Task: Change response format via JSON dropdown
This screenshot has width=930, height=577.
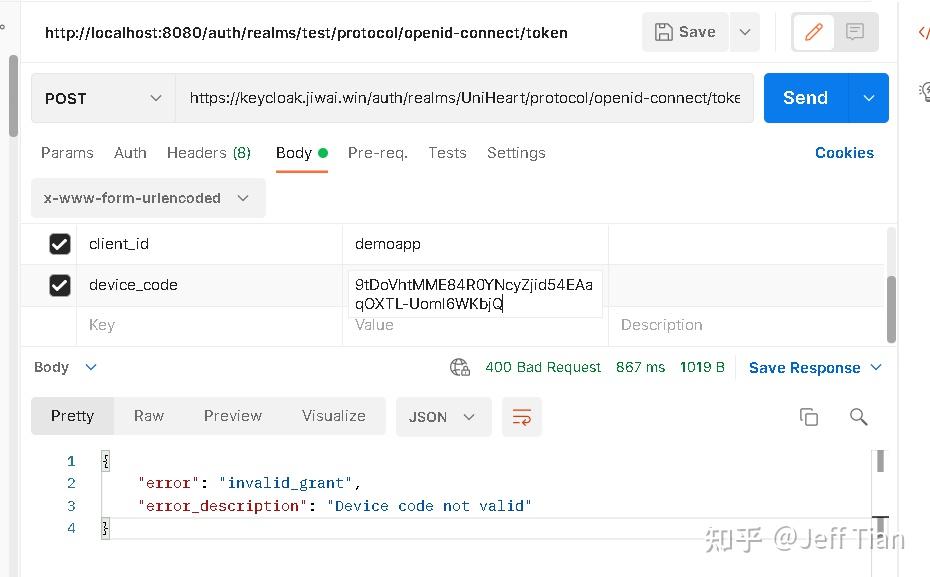Action: pyautogui.click(x=443, y=417)
